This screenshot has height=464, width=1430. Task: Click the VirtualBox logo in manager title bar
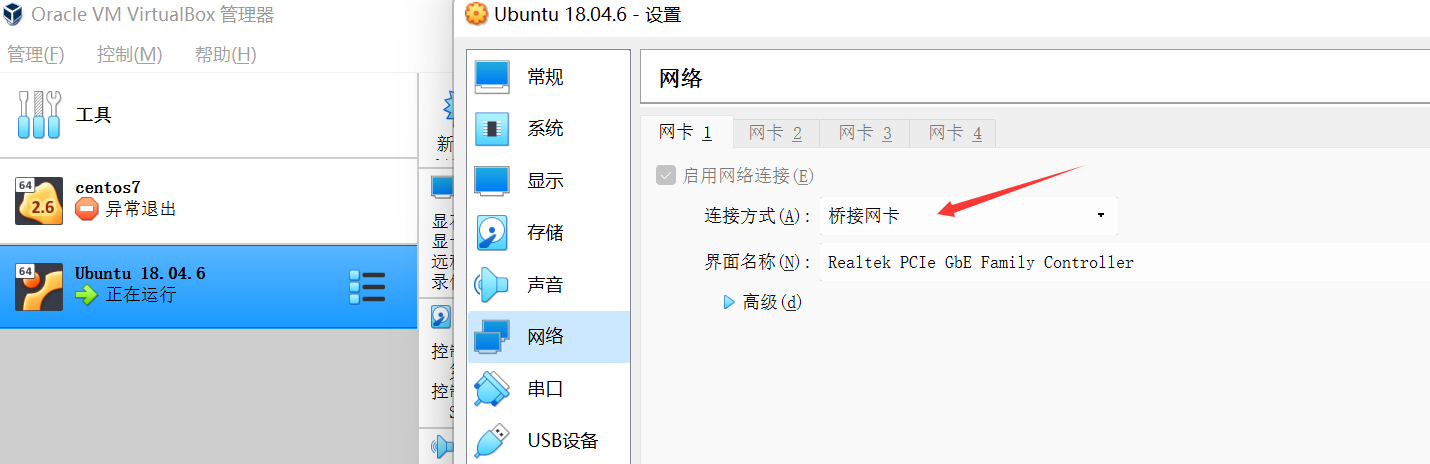coord(13,15)
